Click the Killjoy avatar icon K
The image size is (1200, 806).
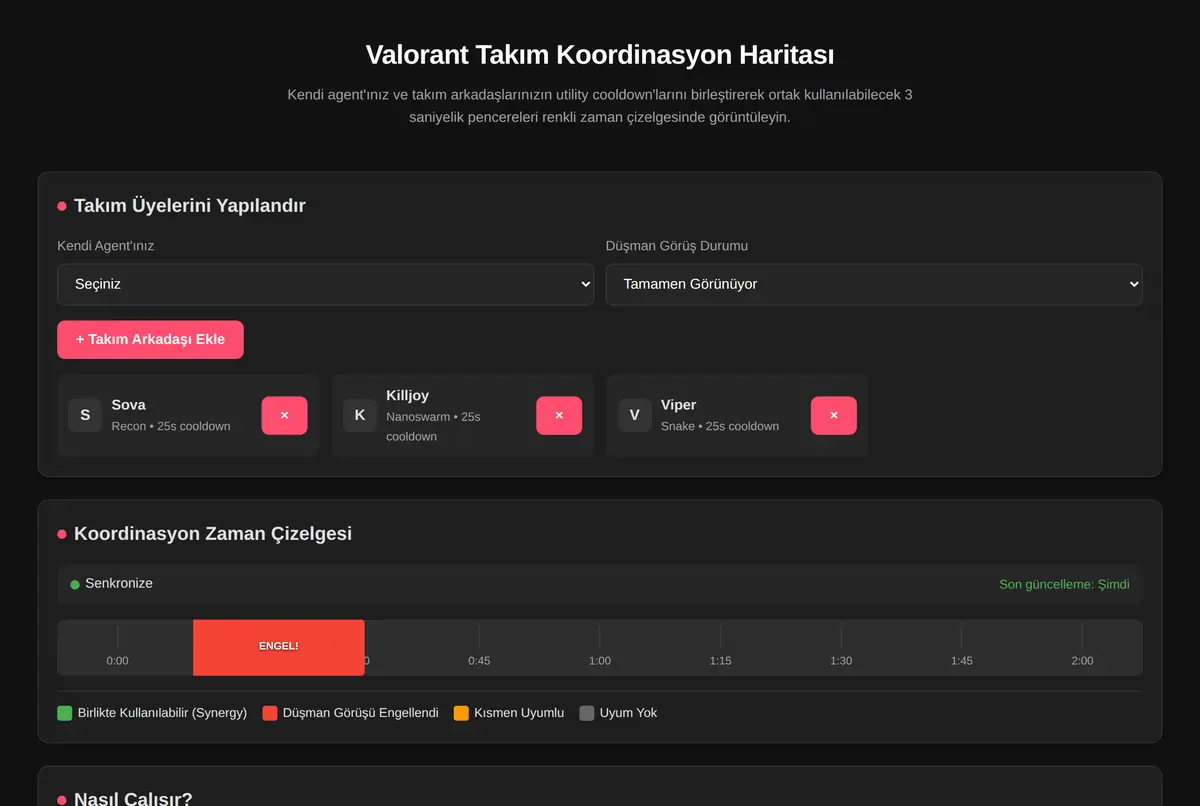coord(360,415)
